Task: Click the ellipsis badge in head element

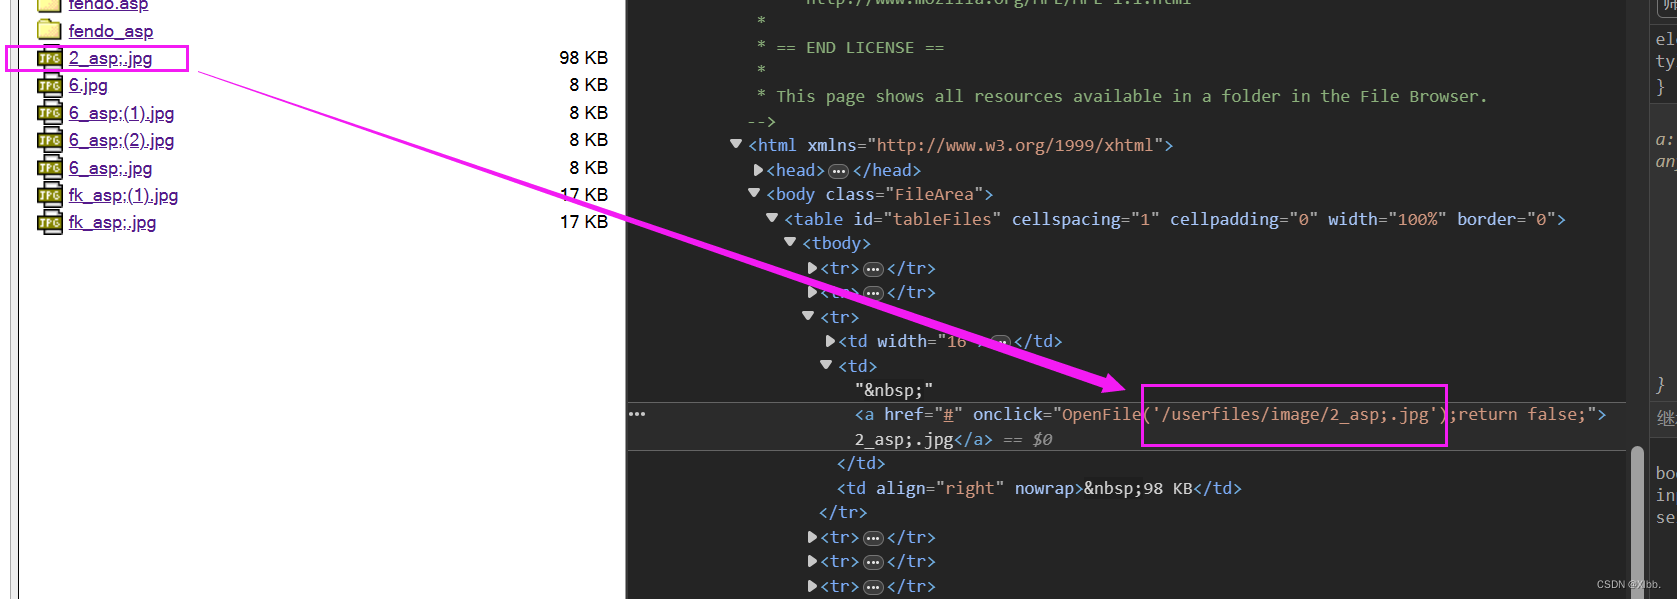Action: (x=839, y=171)
